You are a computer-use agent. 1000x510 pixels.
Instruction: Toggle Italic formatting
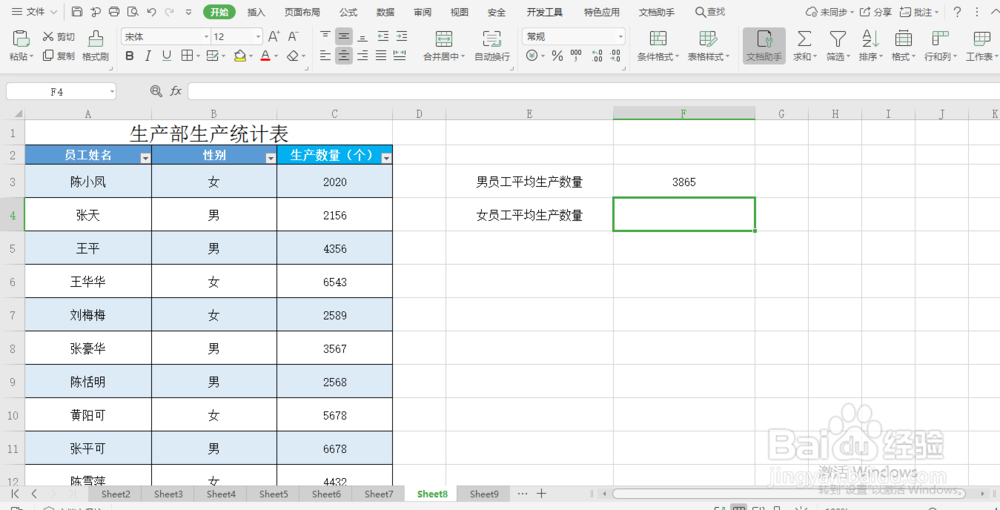pyautogui.click(x=148, y=56)
